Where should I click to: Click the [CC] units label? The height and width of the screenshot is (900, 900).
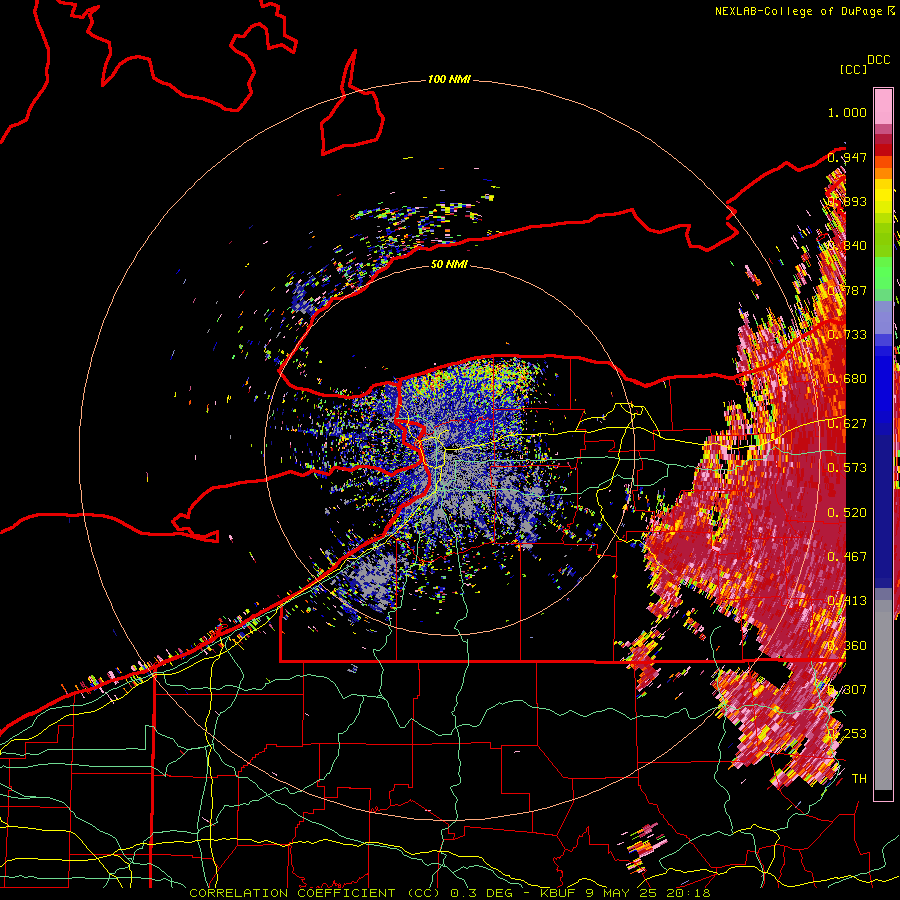click(x=853, y=69)
